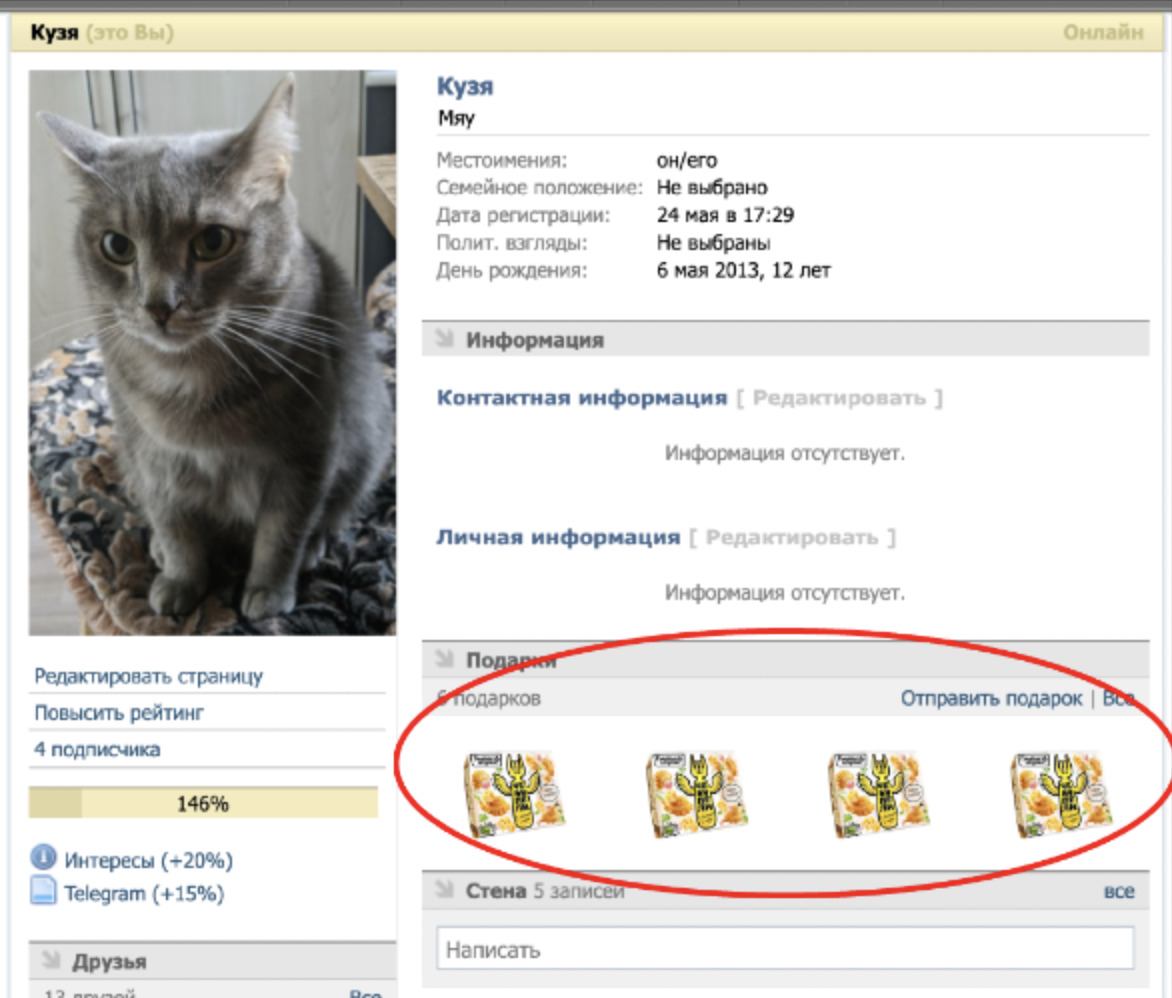View the 4 подписчика list
This screenshot has width=1172, height=998.
[97, 749]
